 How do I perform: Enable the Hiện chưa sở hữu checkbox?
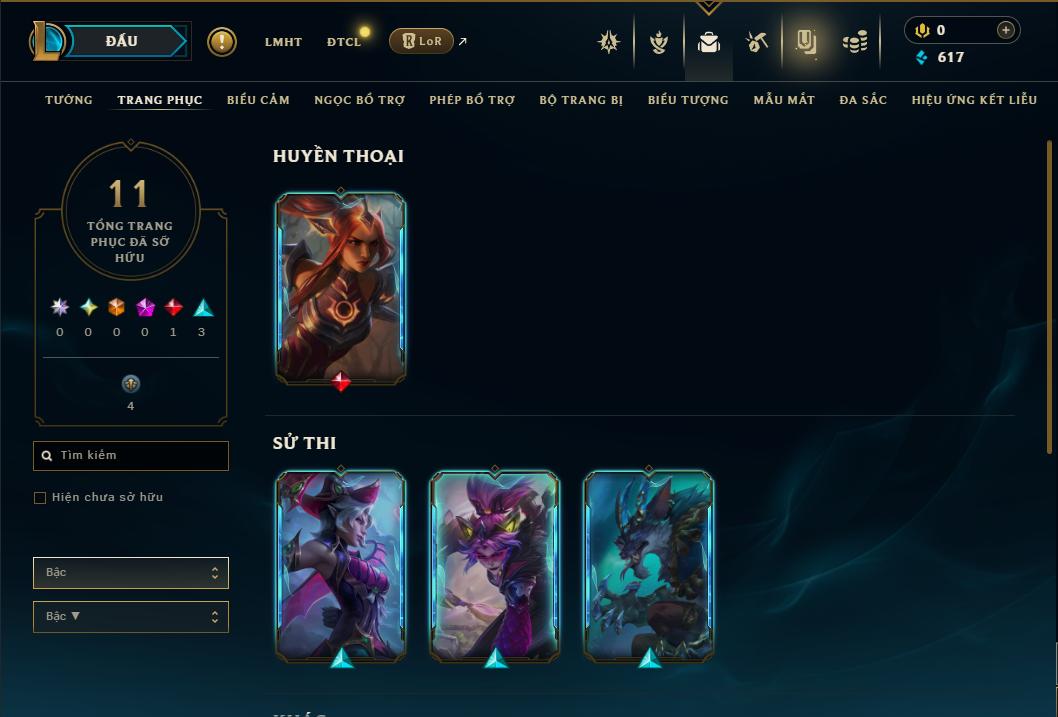click(40, 498)
